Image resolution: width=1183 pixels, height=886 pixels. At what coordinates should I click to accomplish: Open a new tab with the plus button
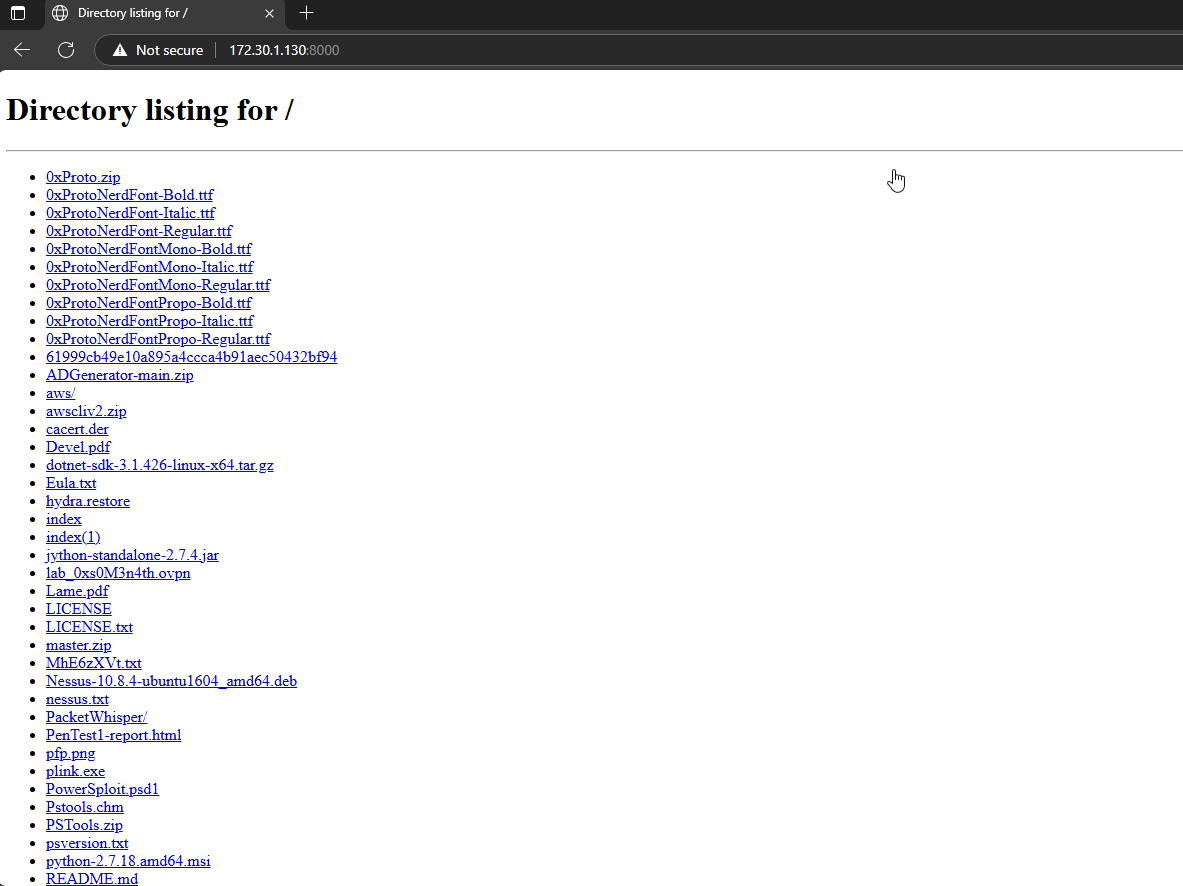[306, 13]
